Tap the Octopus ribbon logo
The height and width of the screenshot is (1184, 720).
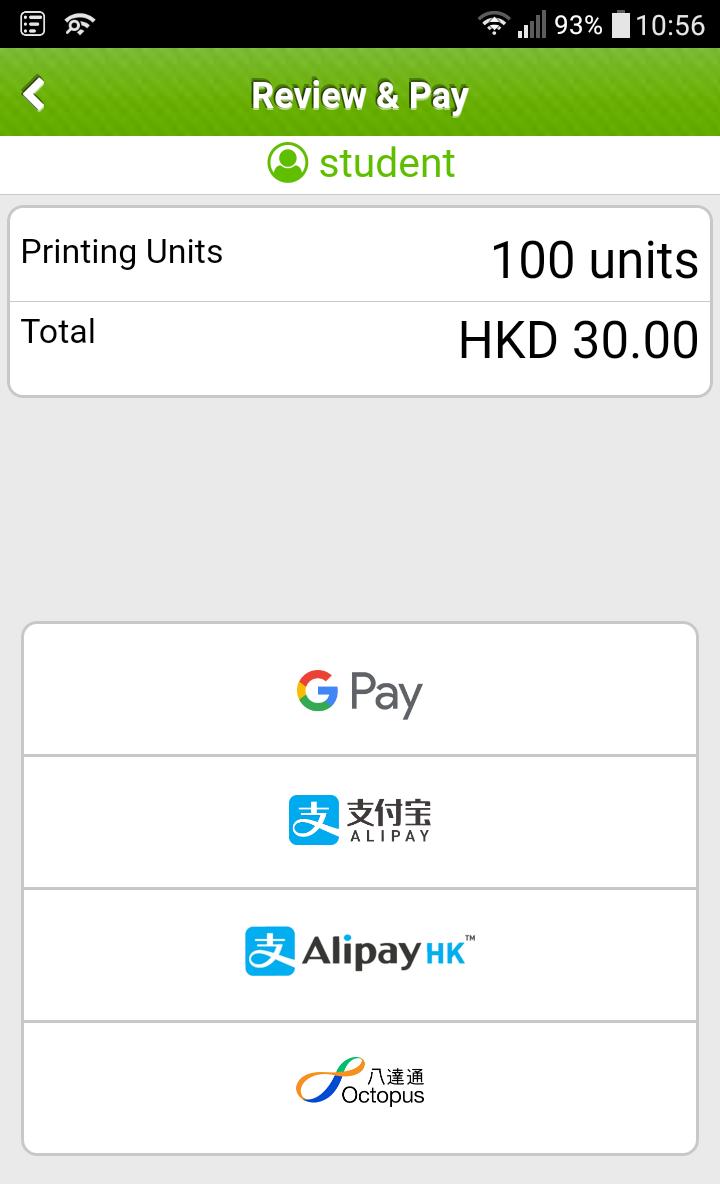(330, 1080)
